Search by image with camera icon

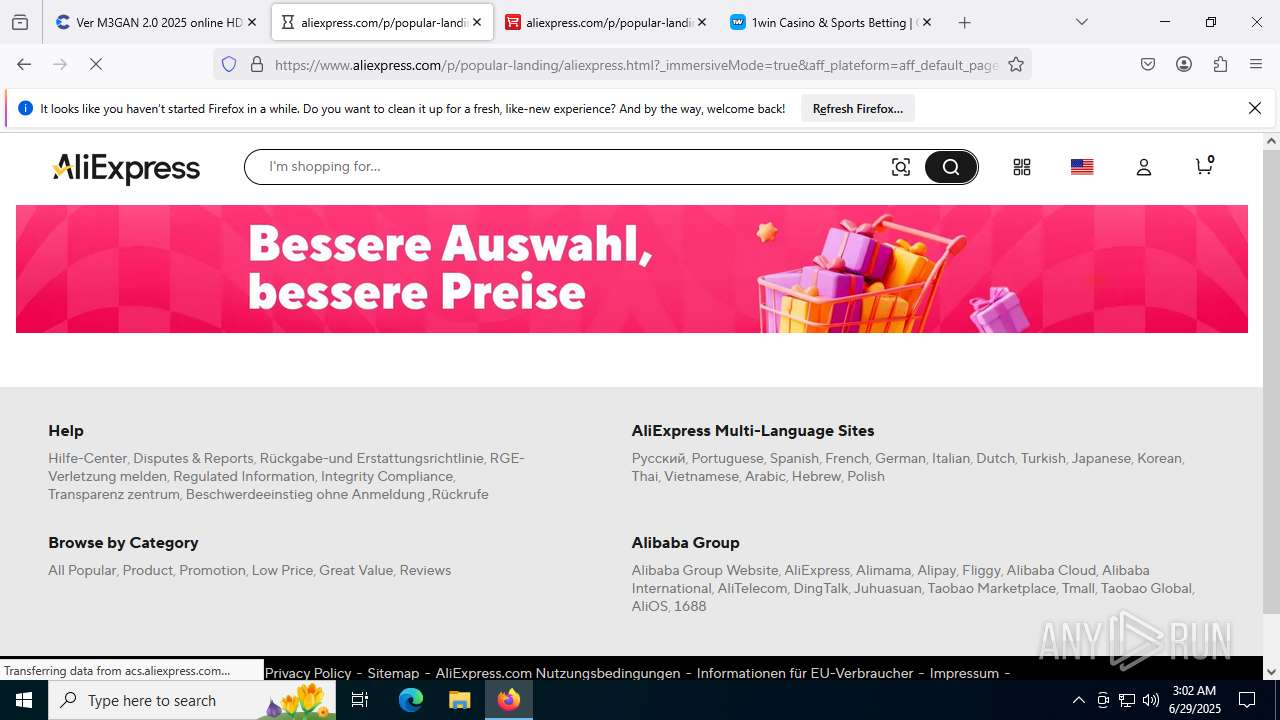coord(901,167)
